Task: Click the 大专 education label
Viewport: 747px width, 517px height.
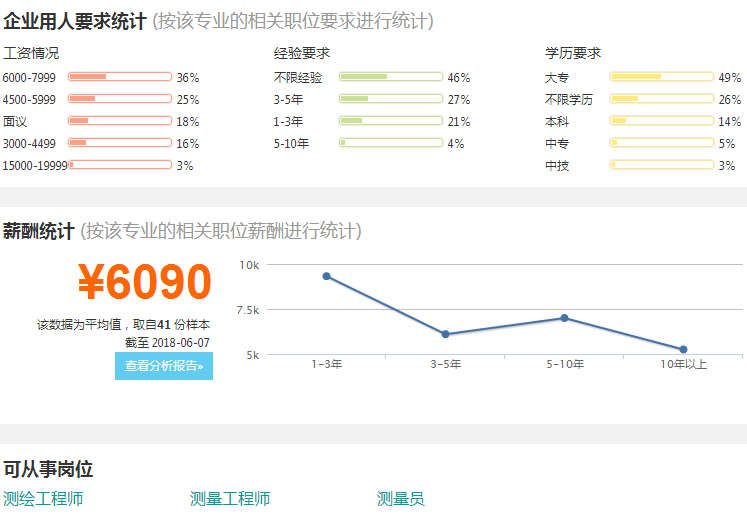Action: [x=557, y=78]
